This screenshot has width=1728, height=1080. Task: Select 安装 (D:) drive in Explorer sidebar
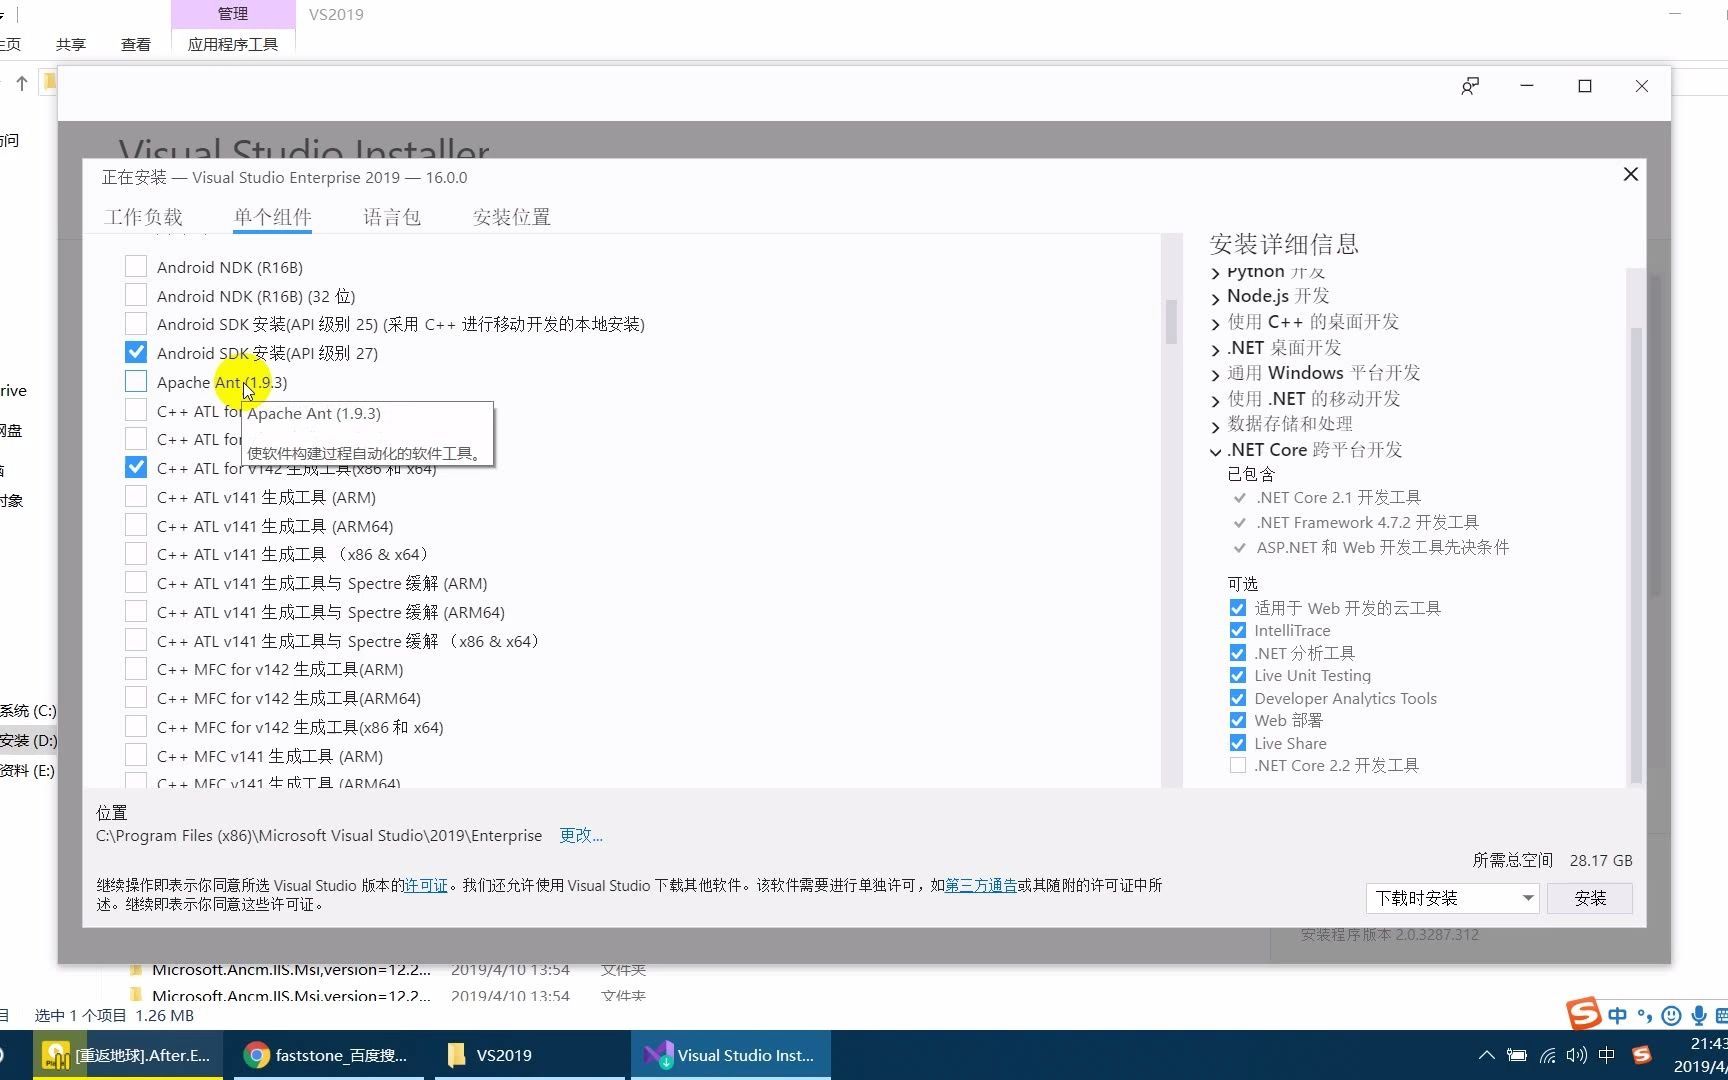29,740
